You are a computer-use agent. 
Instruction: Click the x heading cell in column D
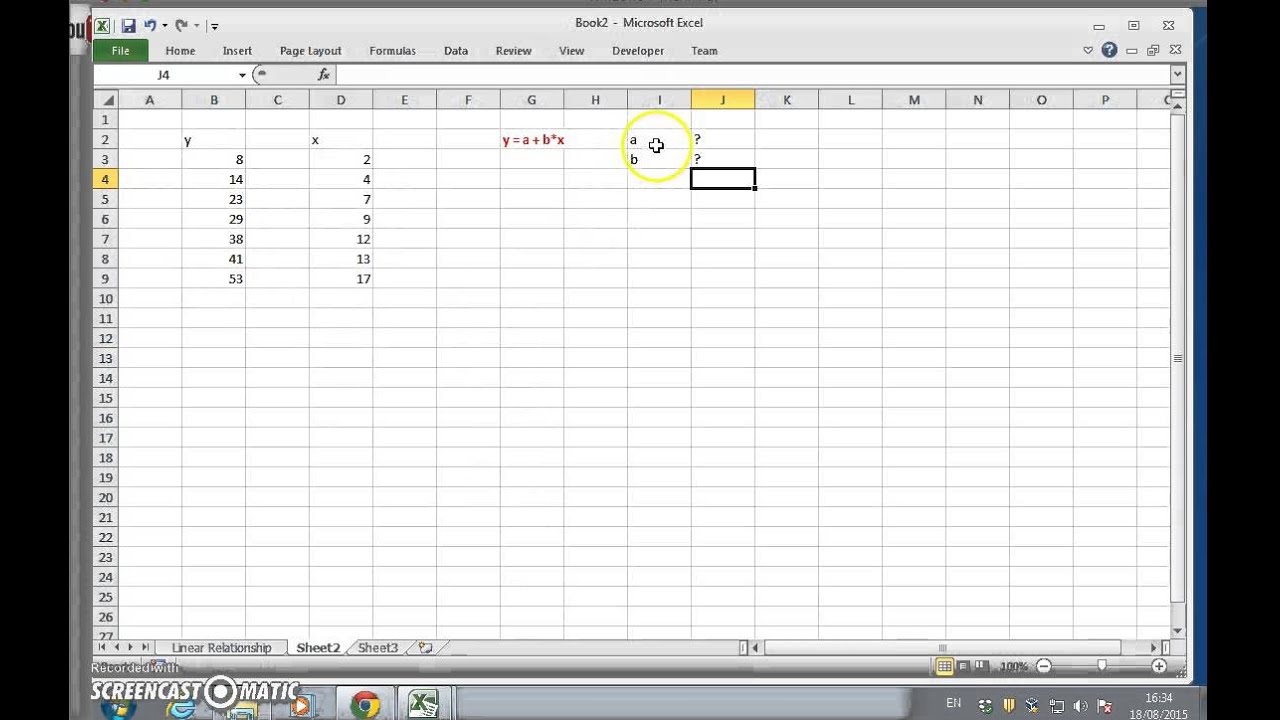tap(341, 140)
